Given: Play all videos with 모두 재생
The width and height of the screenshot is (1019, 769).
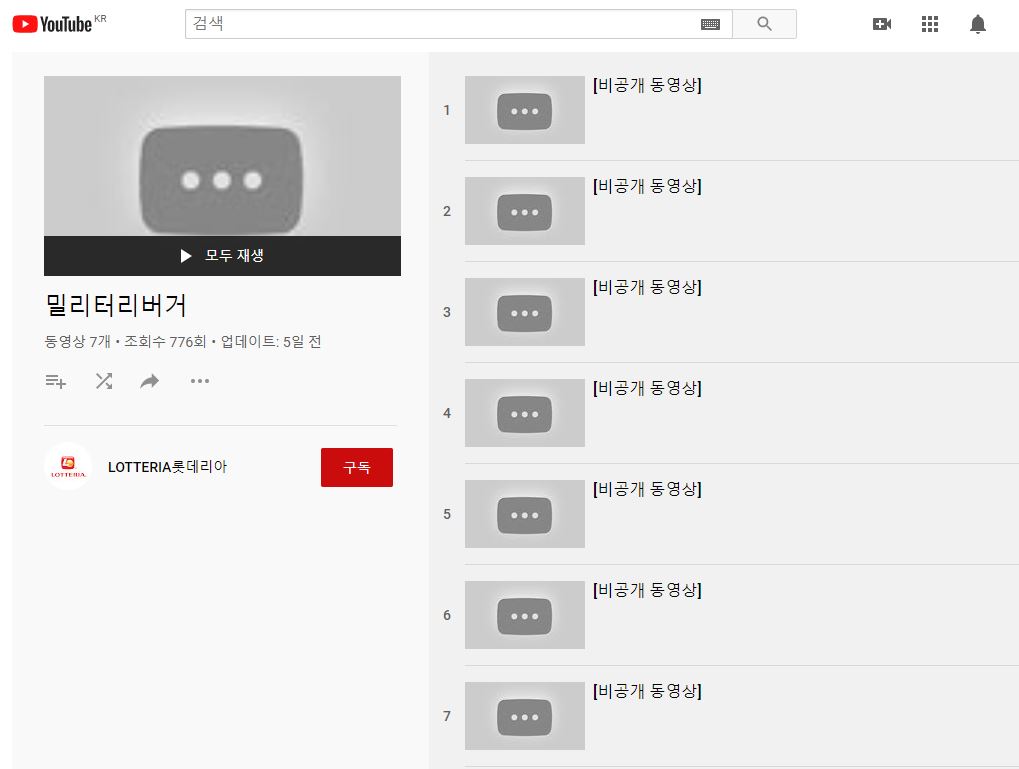Looking at the screenshot, I should (222, 256).
